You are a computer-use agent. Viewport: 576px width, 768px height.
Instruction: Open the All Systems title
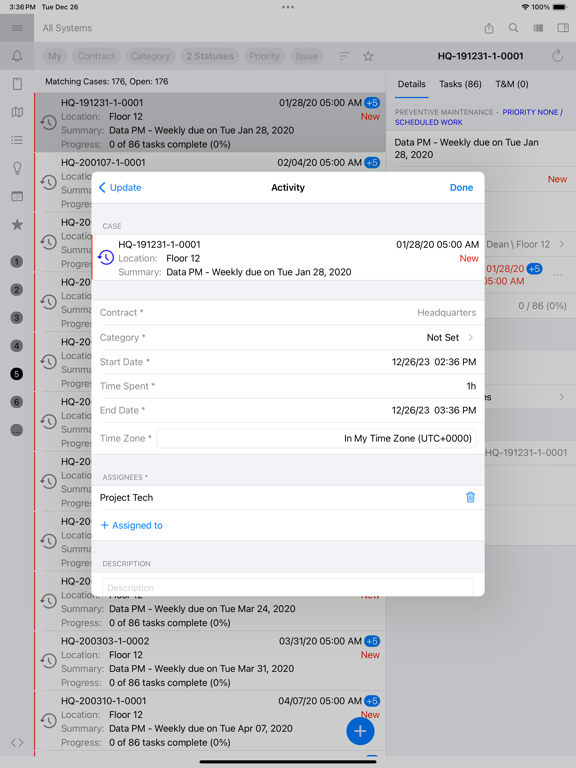[x=67, y=28]
